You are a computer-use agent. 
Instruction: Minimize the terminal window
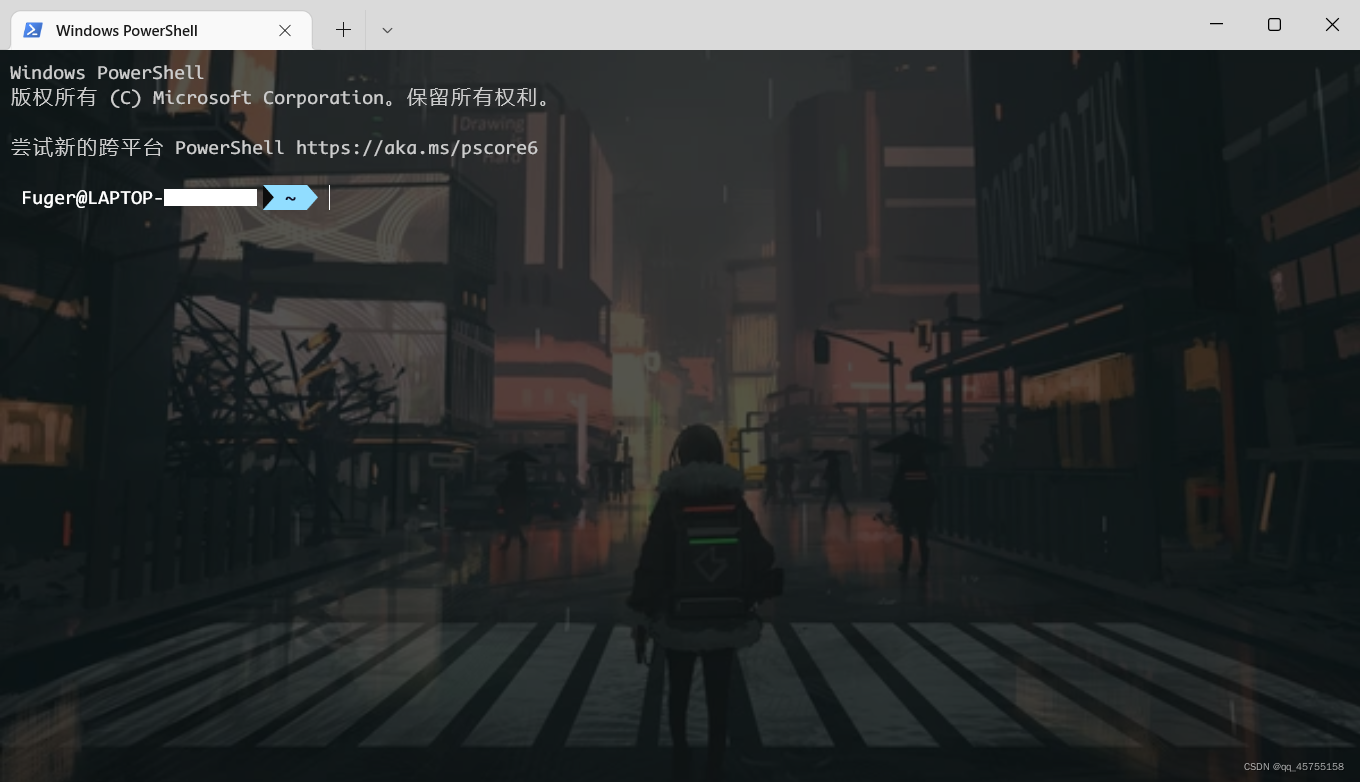click(x=1216, y=25)
